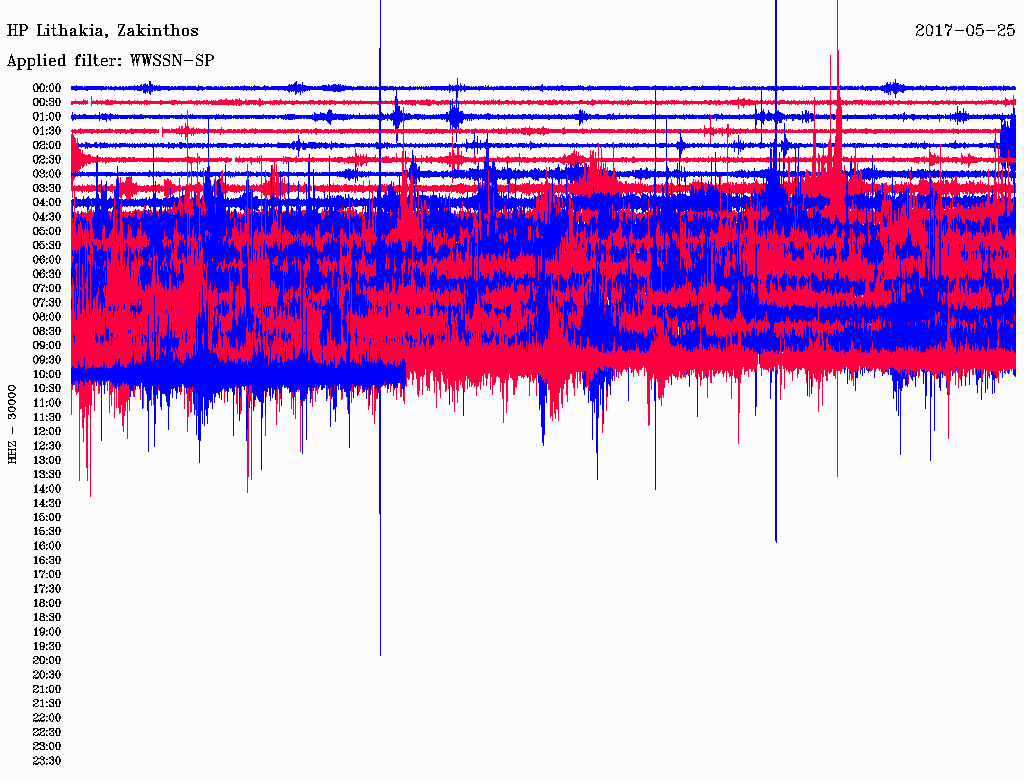This screenshot has width=1024, height=780.
Task: Click the '07:30' time label
Action: [47, 302]
